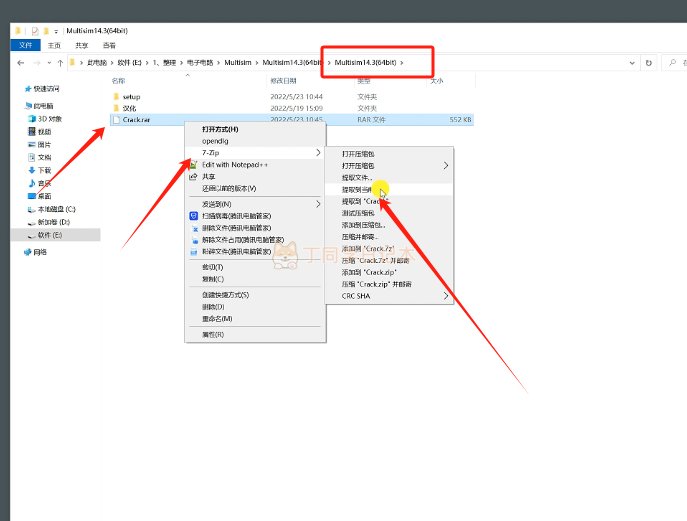Screen dimensions: 687x521
Task: Jump to 此电脑 in the address breadcrumb
Action: click(97, 63)
